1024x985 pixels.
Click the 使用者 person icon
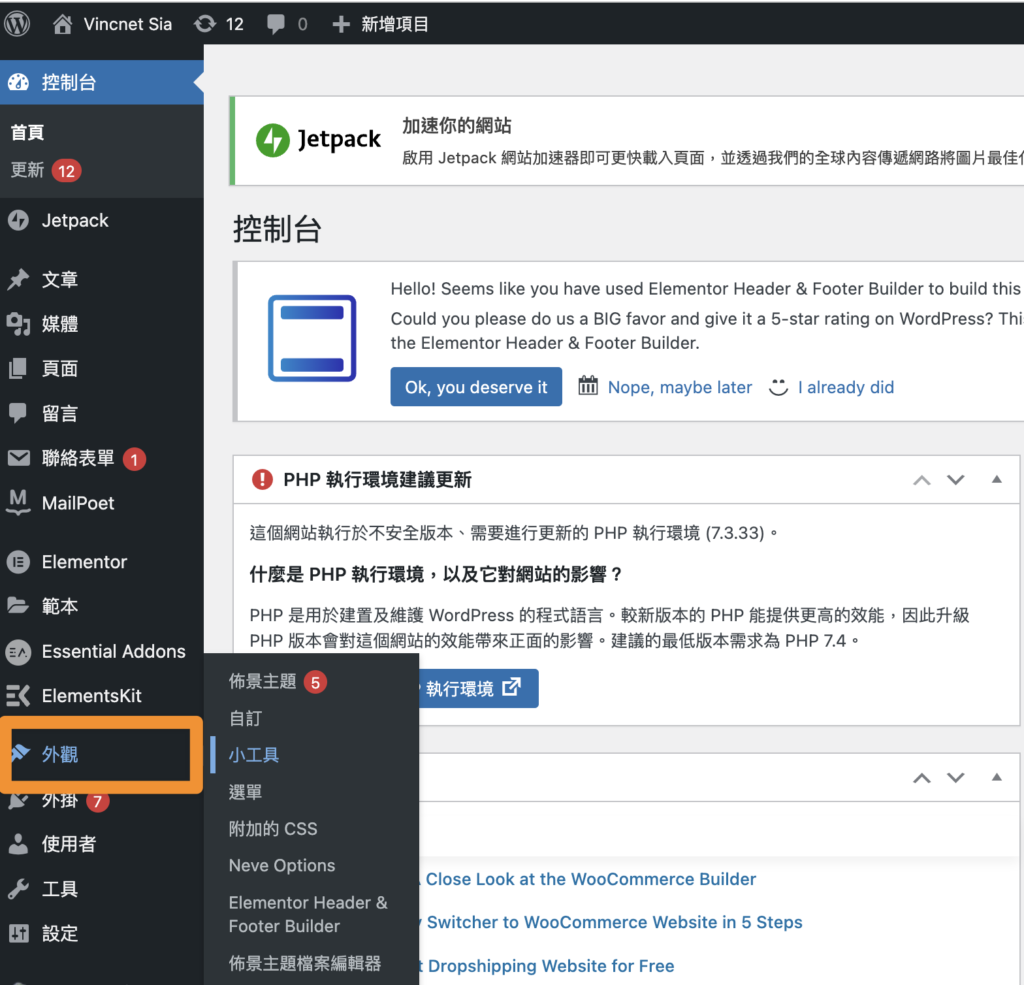(x=18, y=844)
